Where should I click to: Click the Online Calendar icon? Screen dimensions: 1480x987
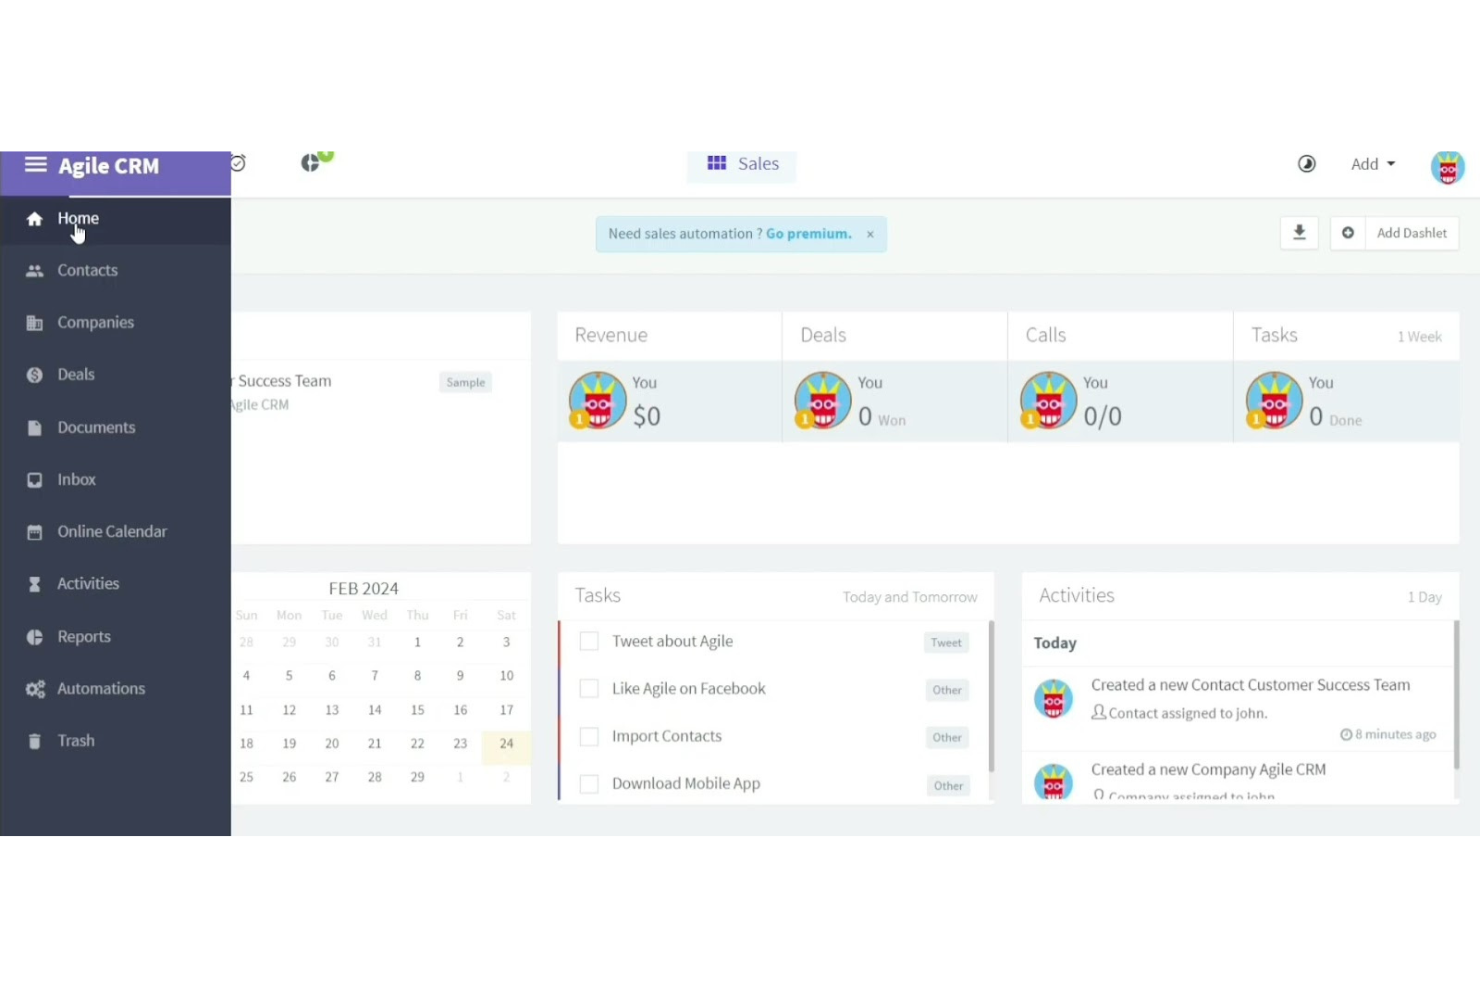[35, 532]
